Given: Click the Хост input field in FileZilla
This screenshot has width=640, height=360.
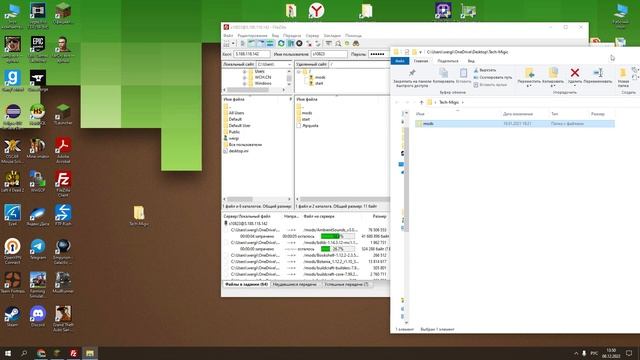Looking at the screenshot, I should pos(252,54).
